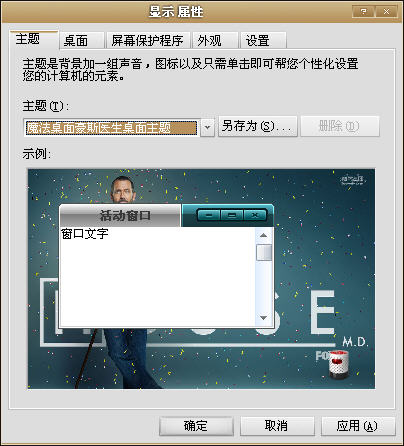Screen dimensions: 404x446
Task: Close the 显示 属性 dialog
Action: 387,12
